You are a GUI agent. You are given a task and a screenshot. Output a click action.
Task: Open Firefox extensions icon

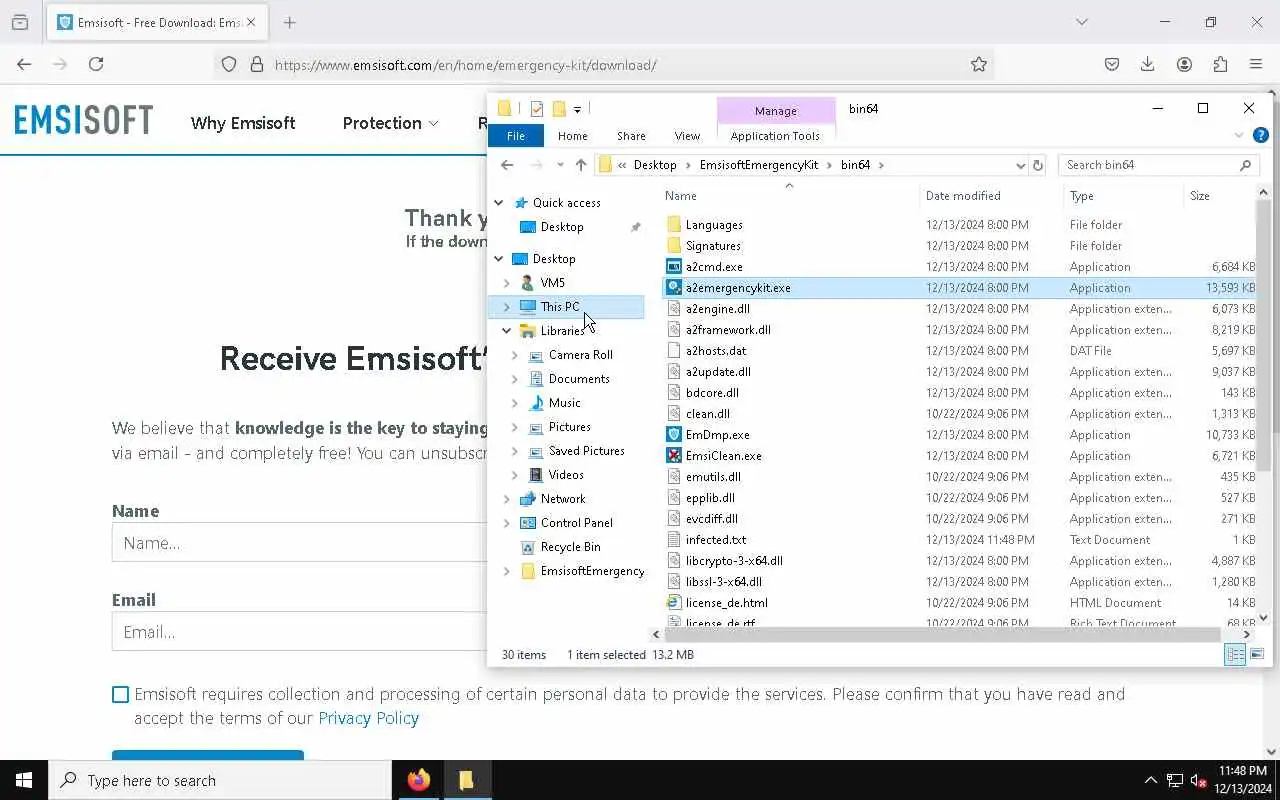point(1220,64)
